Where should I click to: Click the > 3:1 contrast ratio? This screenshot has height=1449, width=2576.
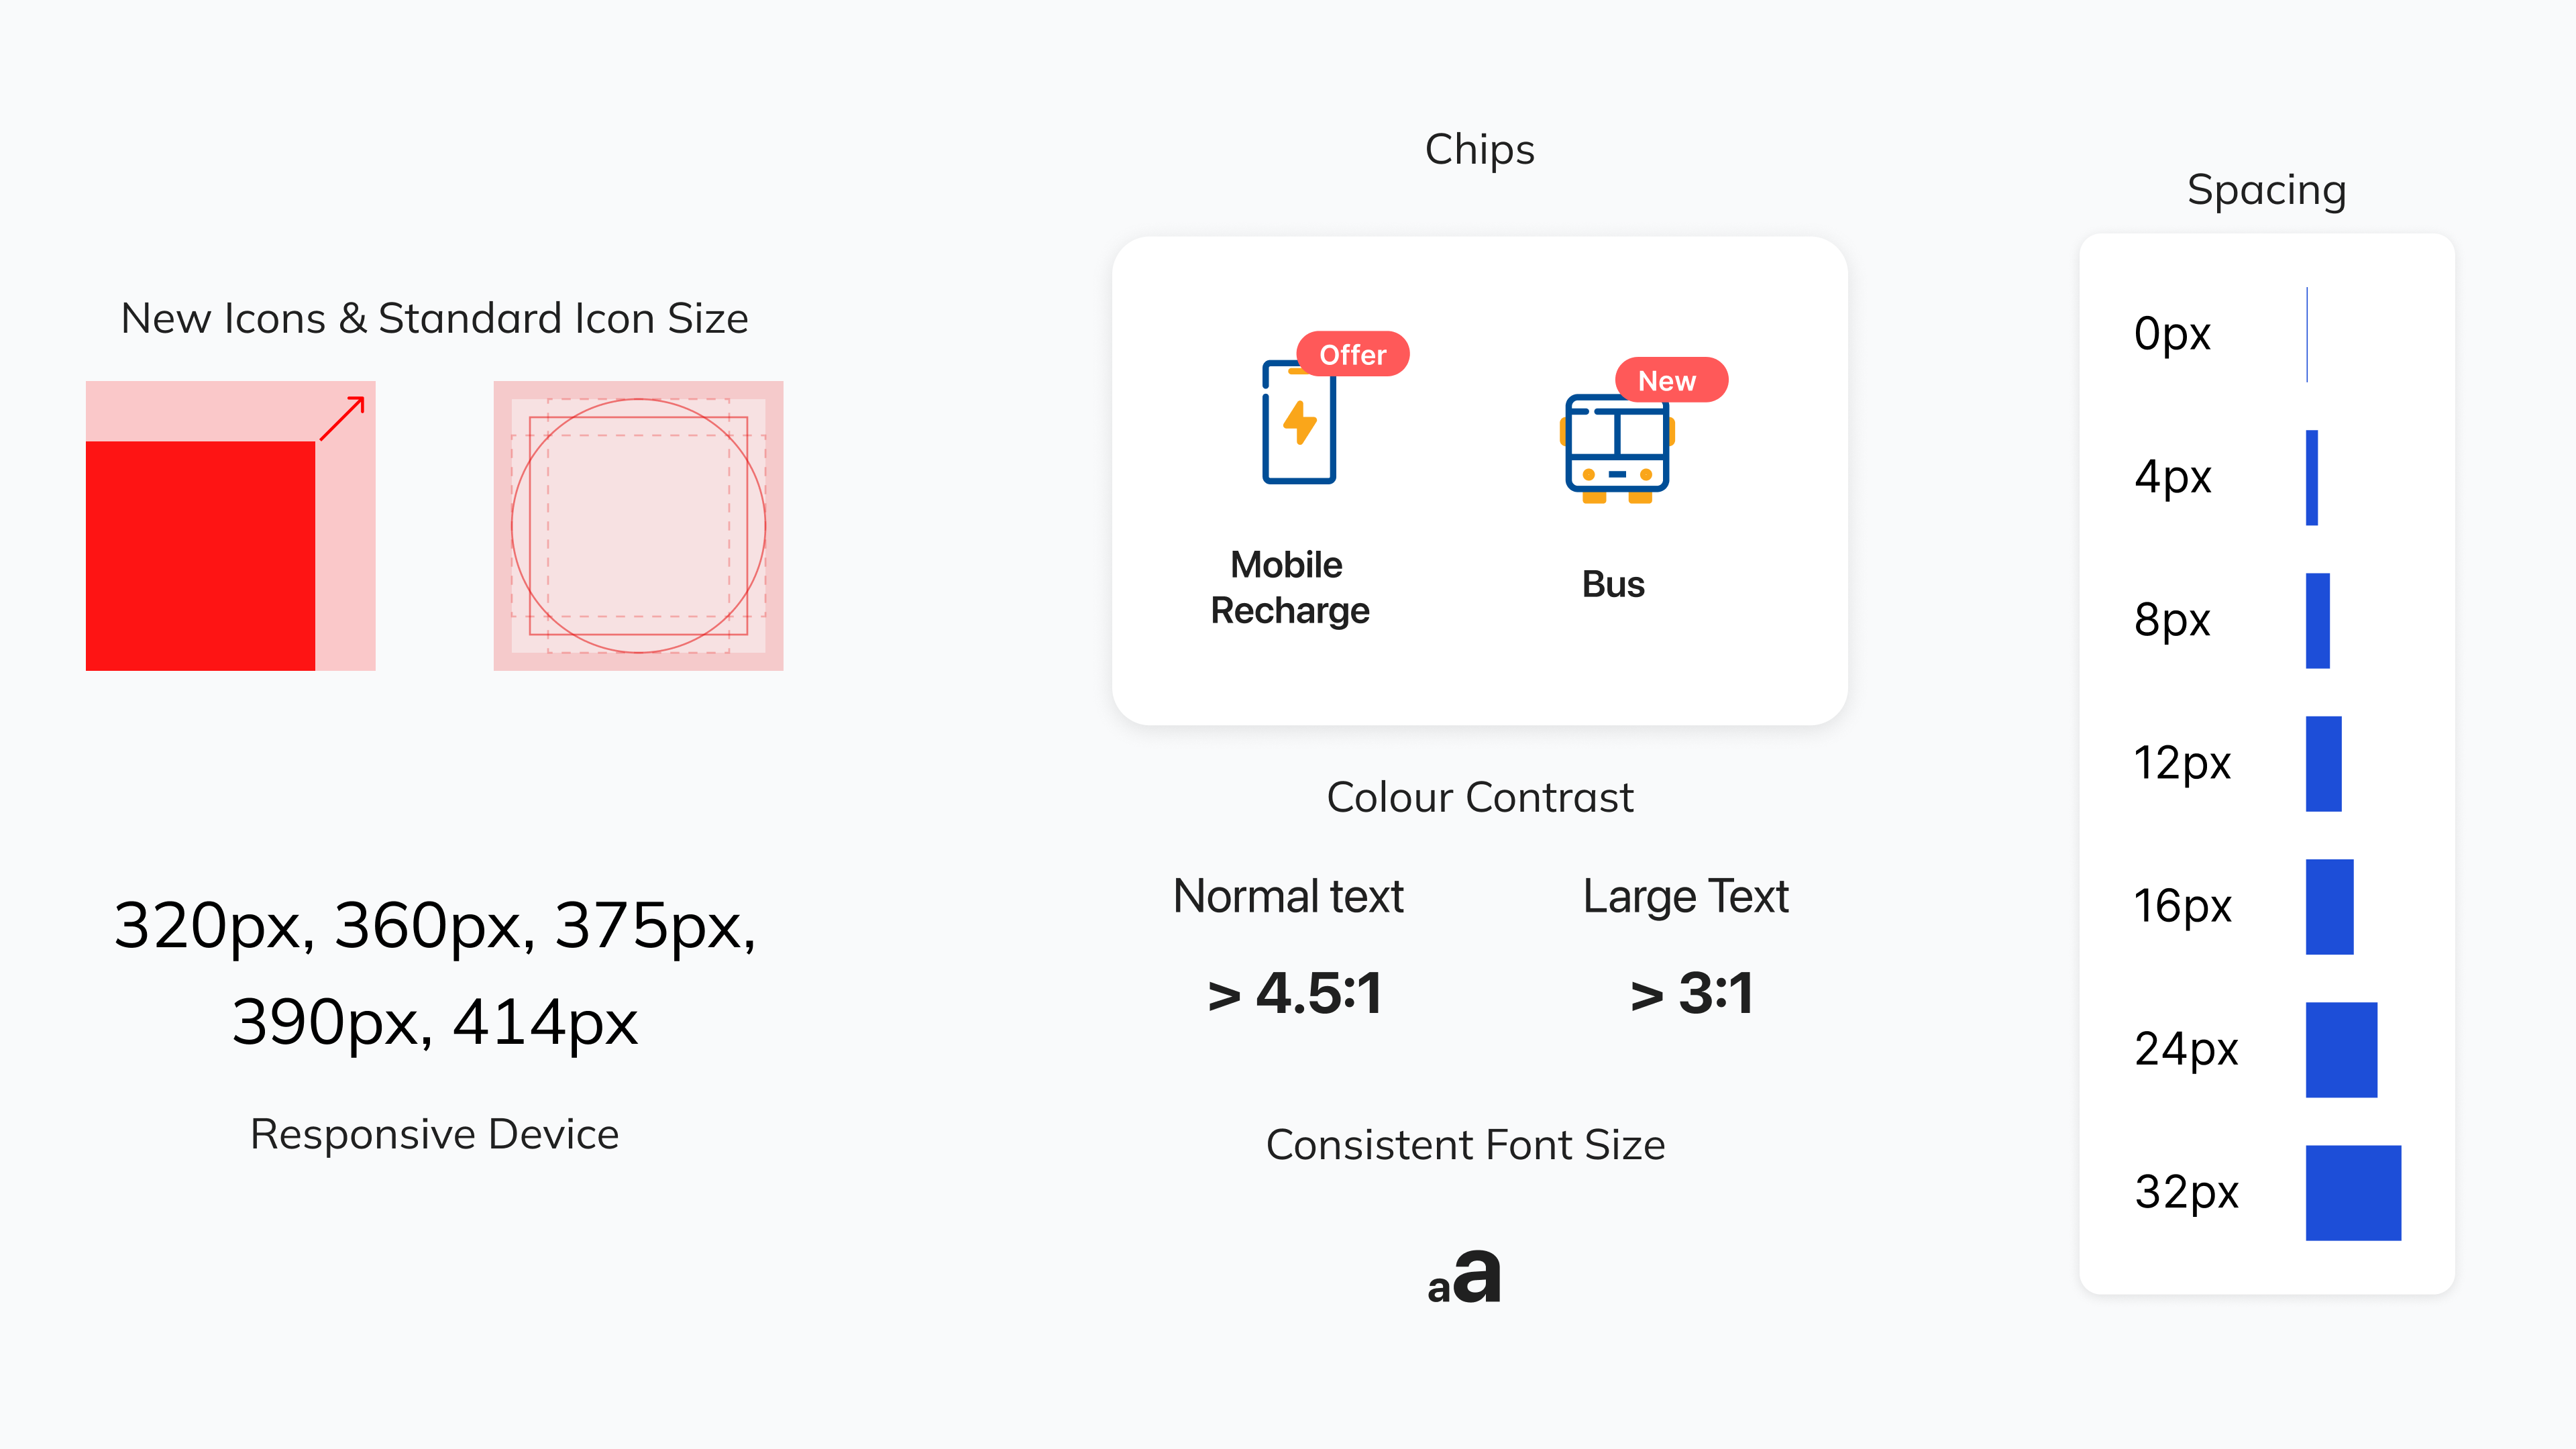tap(1691, 993)
